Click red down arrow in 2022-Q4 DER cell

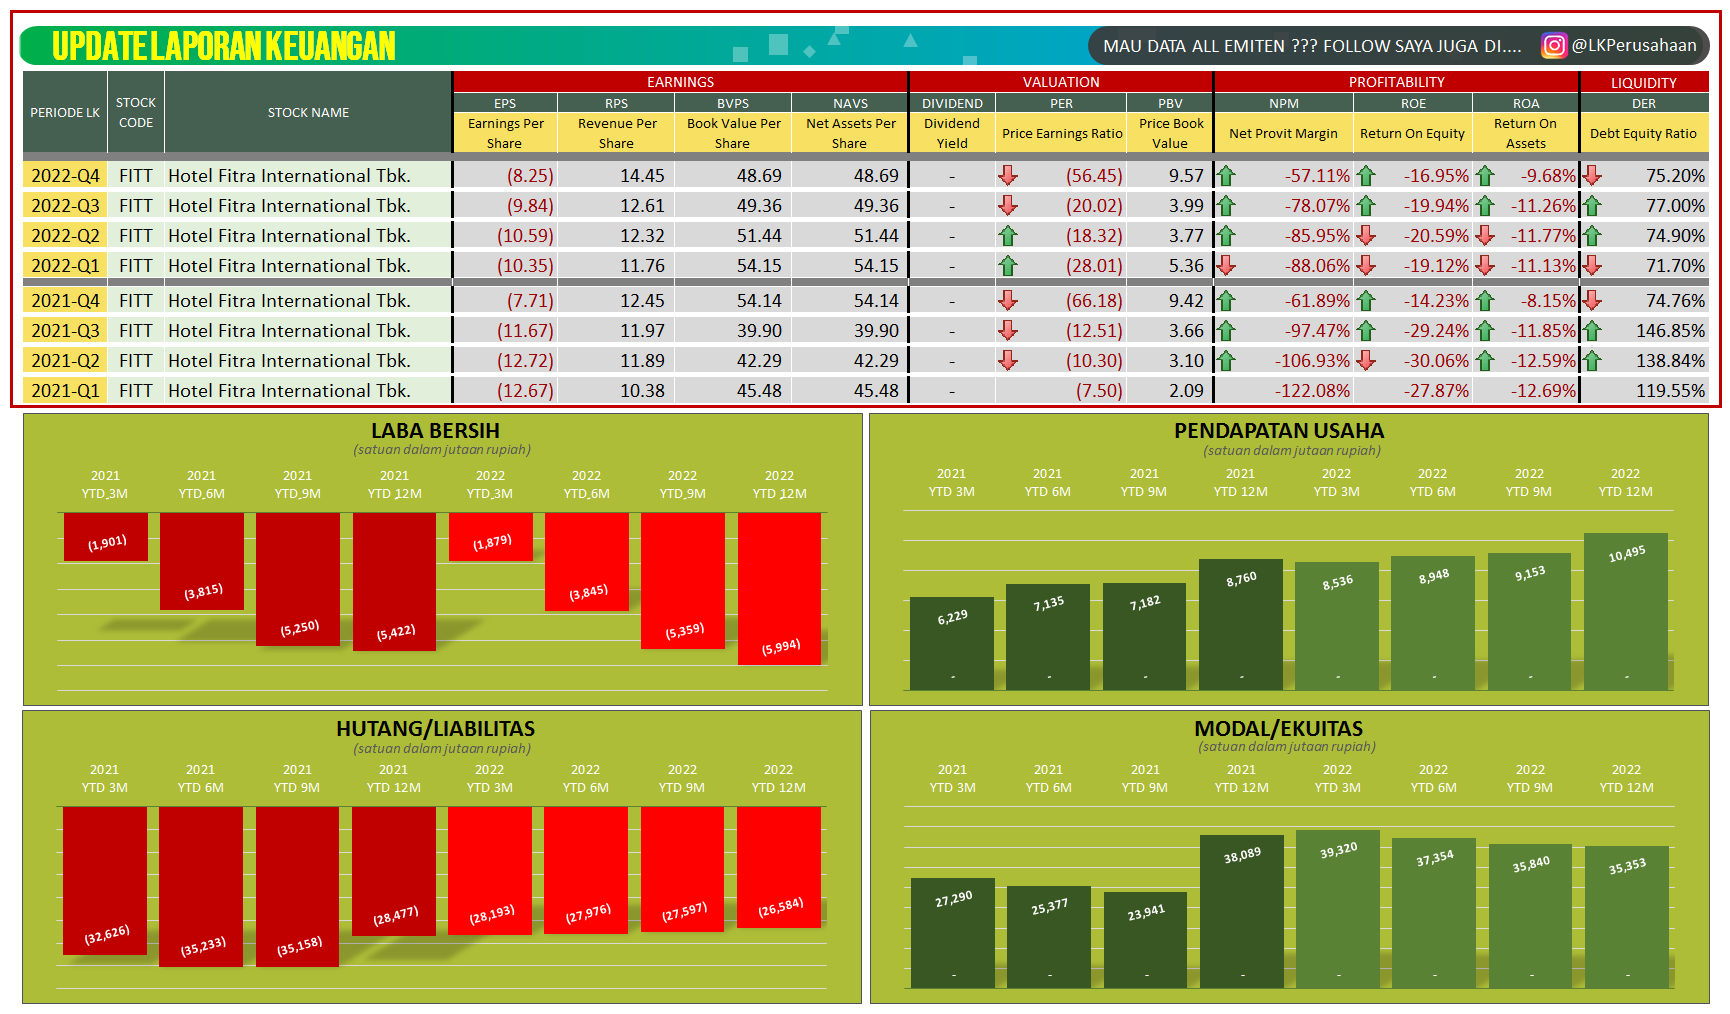(x=1590, y=175)
